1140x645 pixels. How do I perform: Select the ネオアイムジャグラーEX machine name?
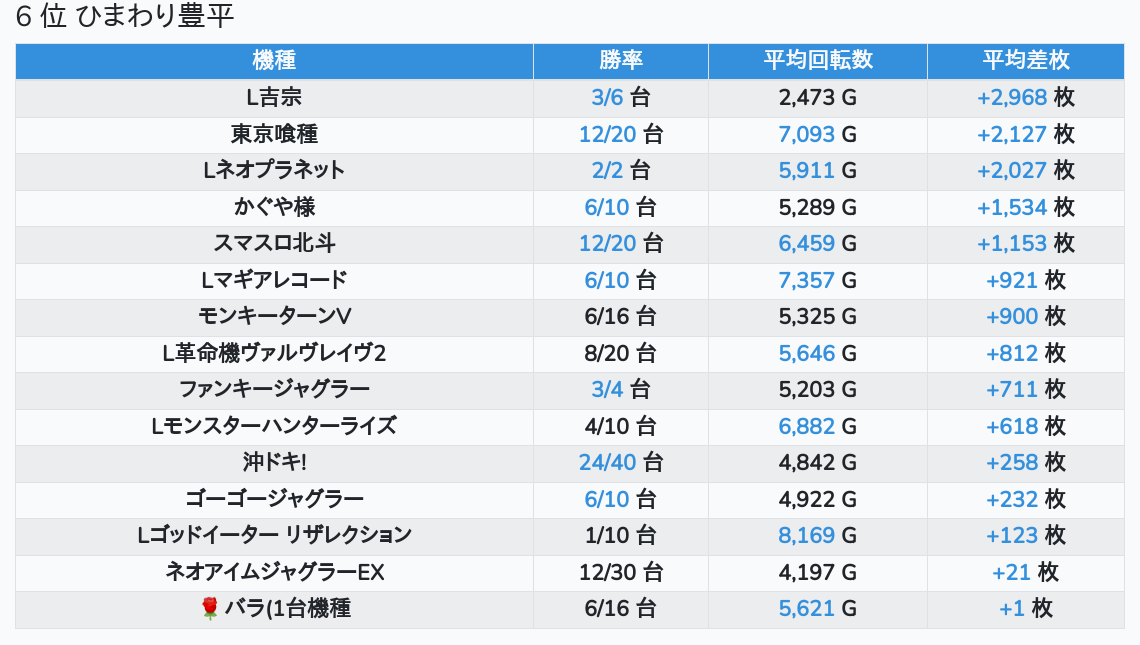[x=274, y=572]
